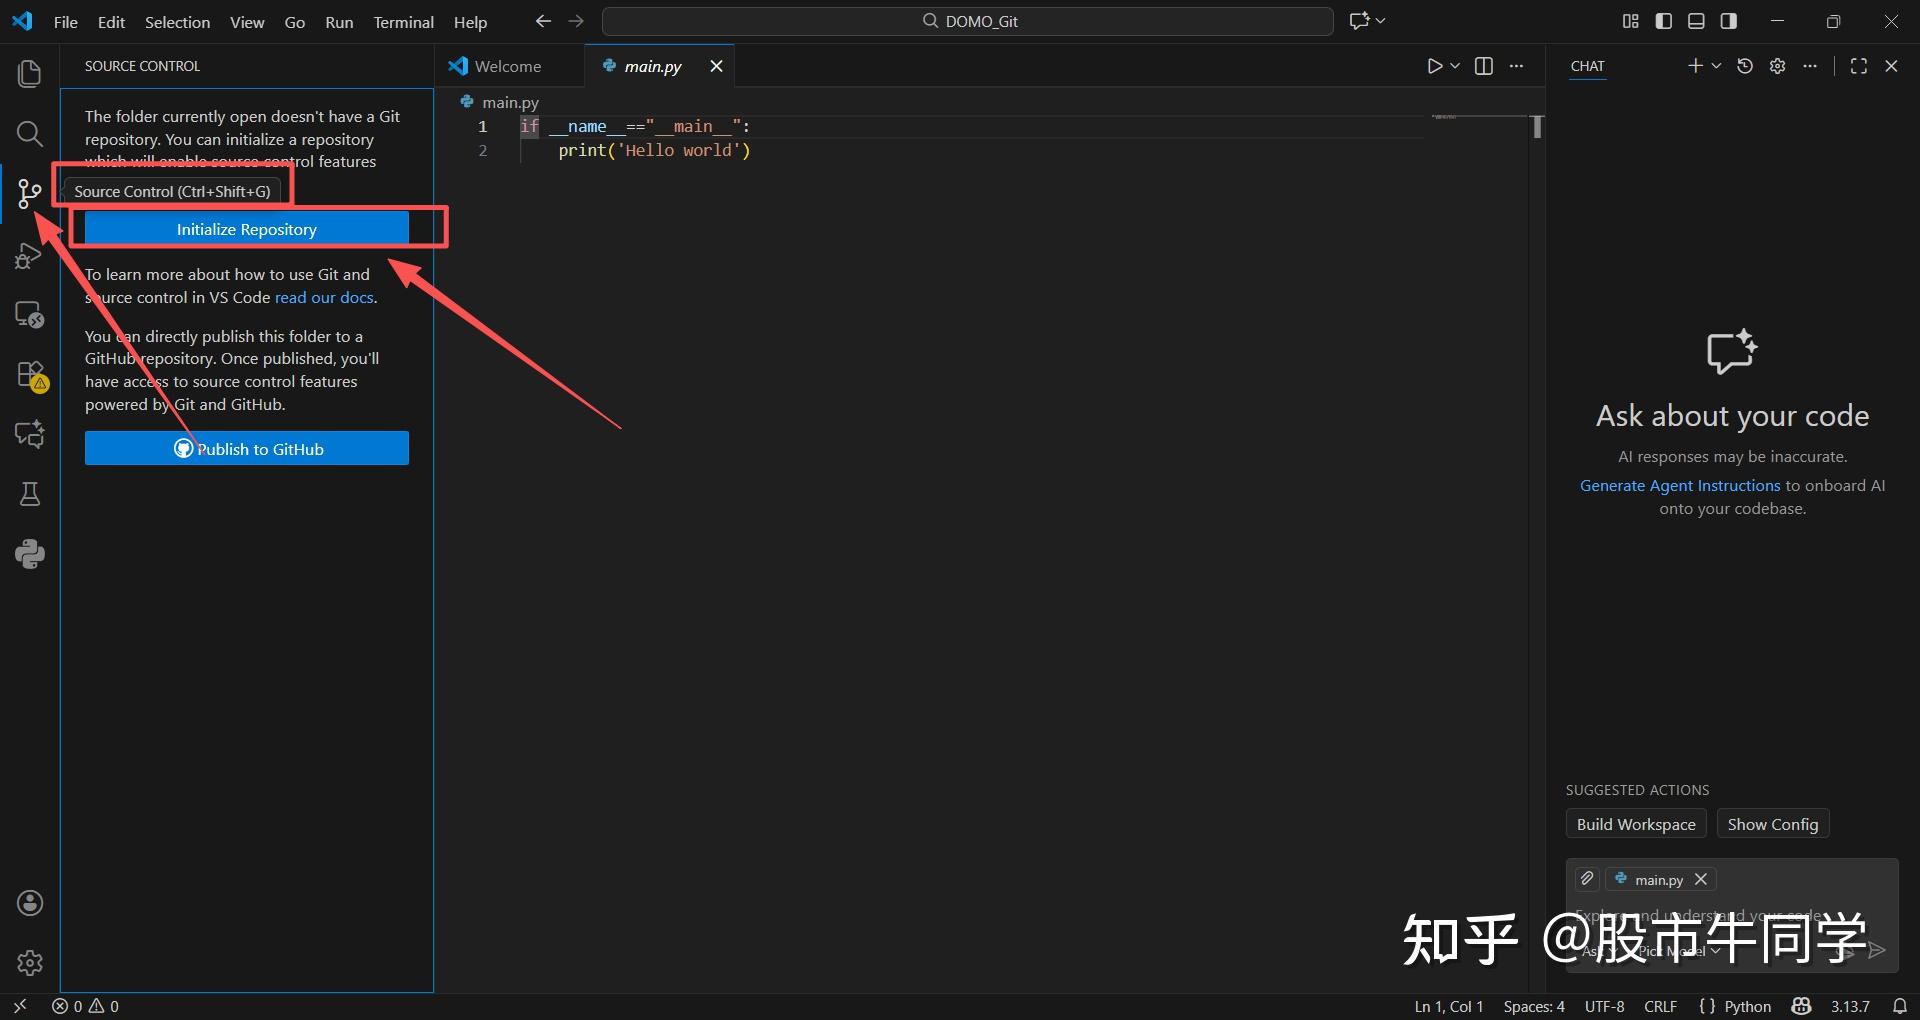Open the Manage settings gear
This screenshot has height=1020, width=1920.
(x=1778, y=65)
